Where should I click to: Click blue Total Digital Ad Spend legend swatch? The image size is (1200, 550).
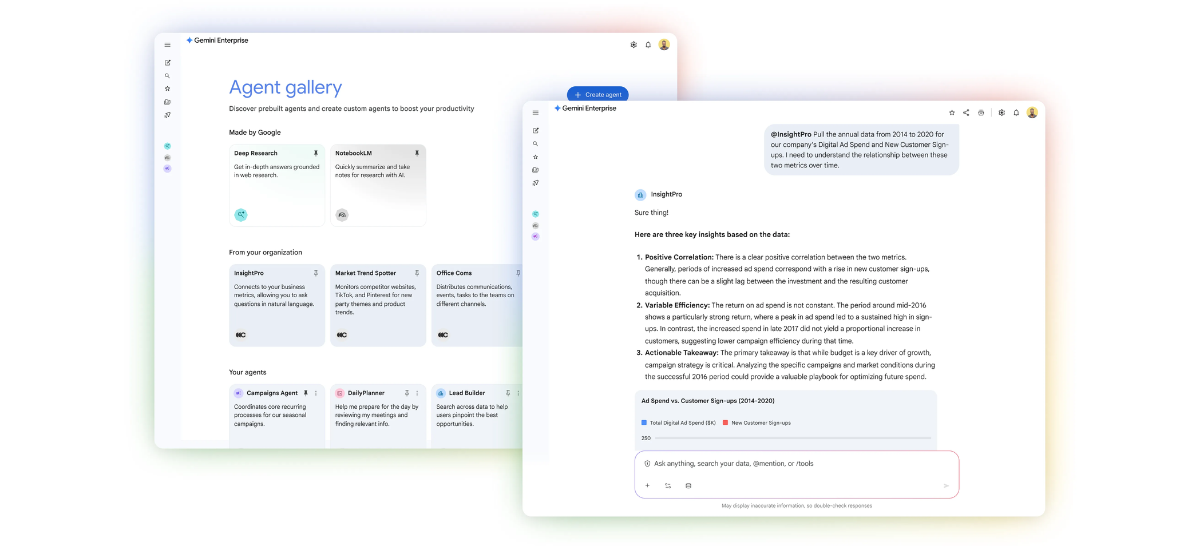pyautogui.click(x=644, y=423)
